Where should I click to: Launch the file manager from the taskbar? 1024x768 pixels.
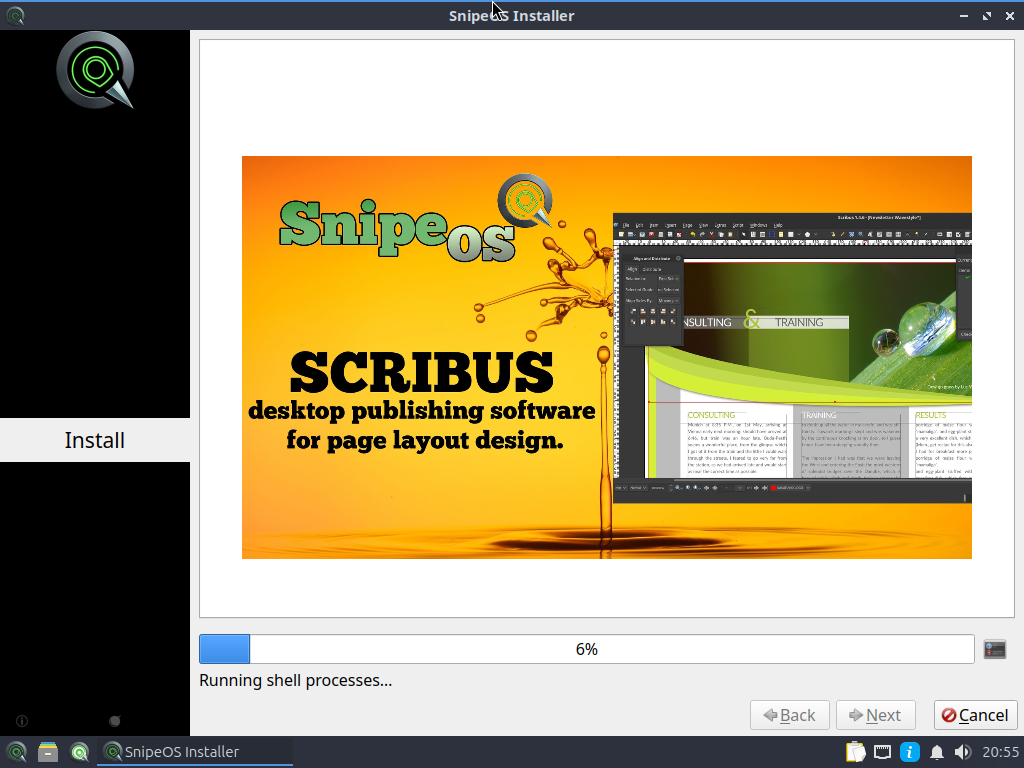click(x=48, y=752)
